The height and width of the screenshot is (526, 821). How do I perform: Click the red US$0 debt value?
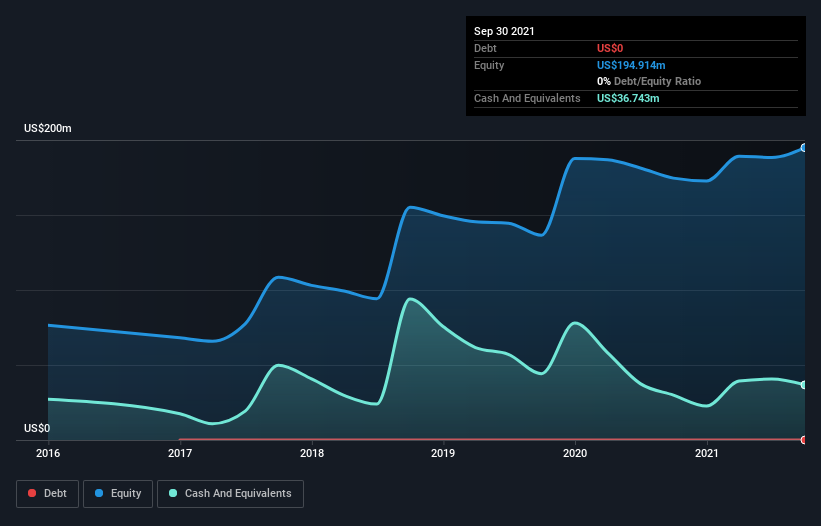[610, 48]
